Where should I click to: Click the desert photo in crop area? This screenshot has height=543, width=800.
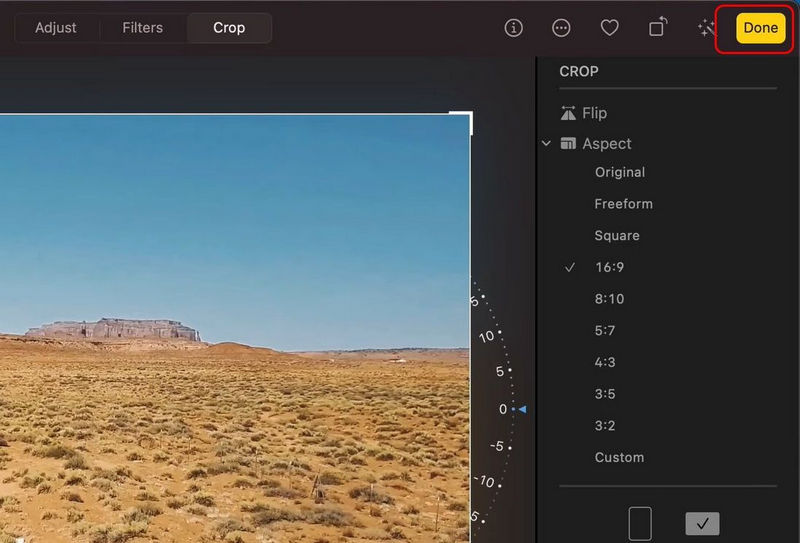coord(235,328)
